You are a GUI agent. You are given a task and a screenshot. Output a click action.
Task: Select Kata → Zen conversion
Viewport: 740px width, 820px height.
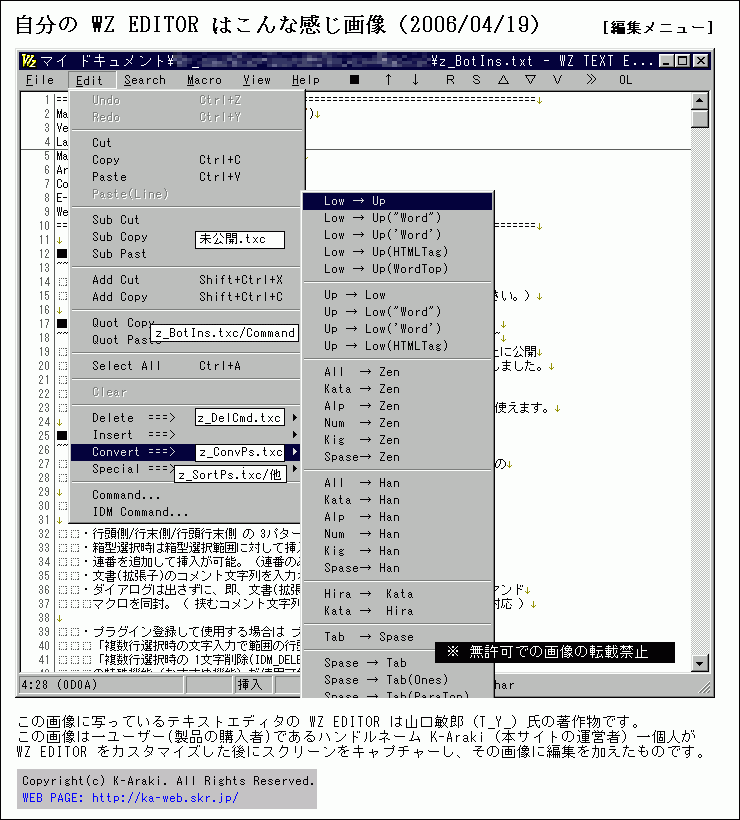[397, 389]
